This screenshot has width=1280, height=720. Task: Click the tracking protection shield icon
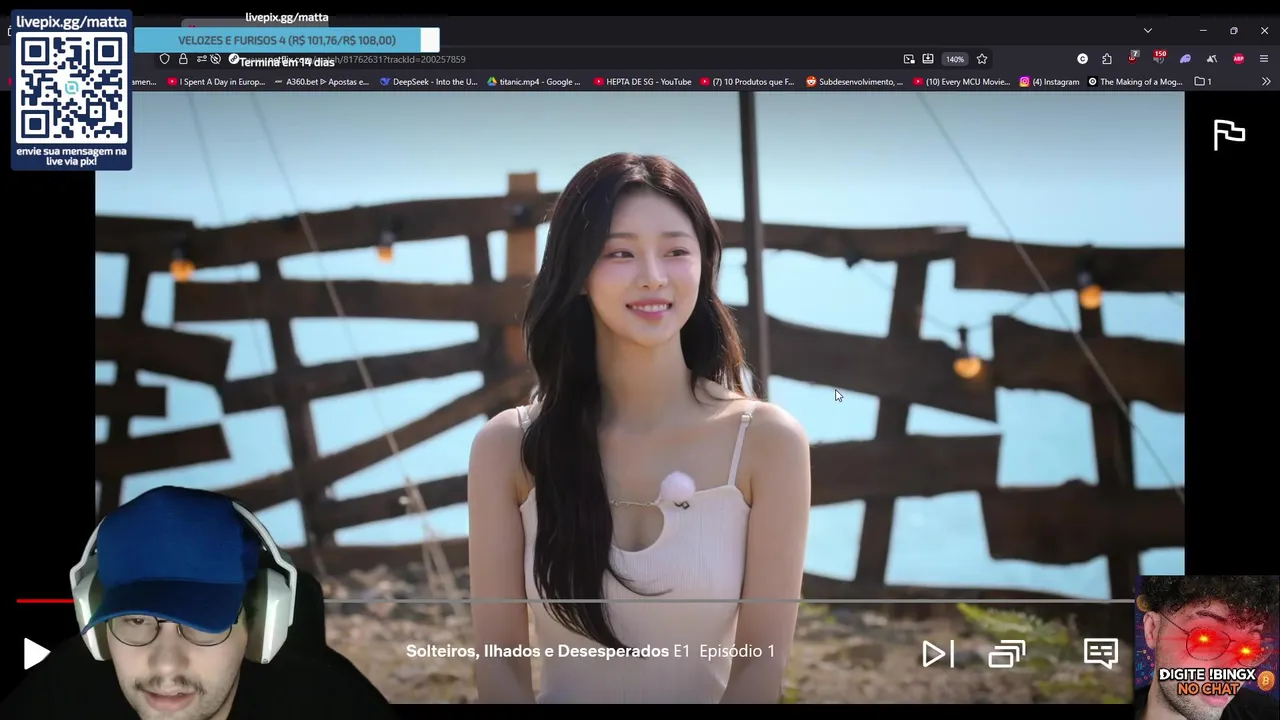click(165, 59)
